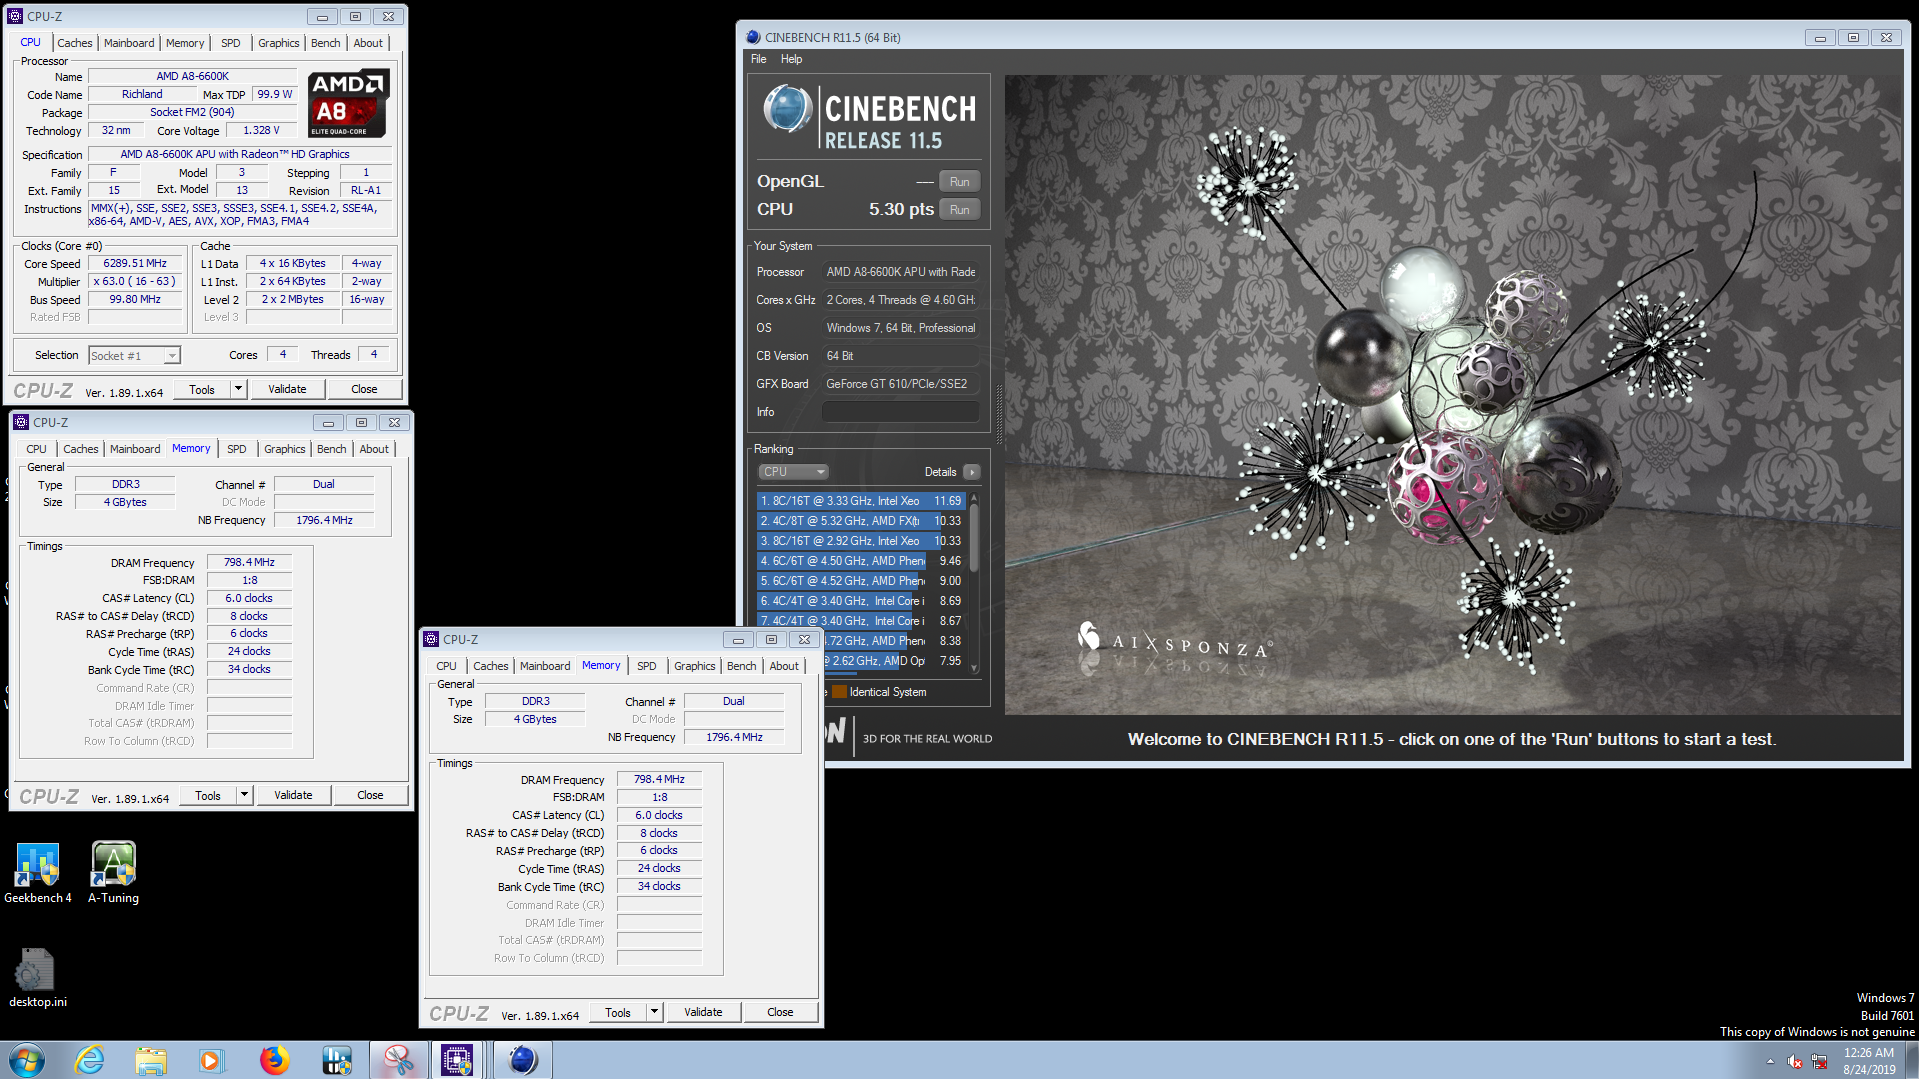Click Validate in the CPU-Z window showing the CPU tab
The height and width of the screenshot is (1079, 1919).
click(287, 389)
